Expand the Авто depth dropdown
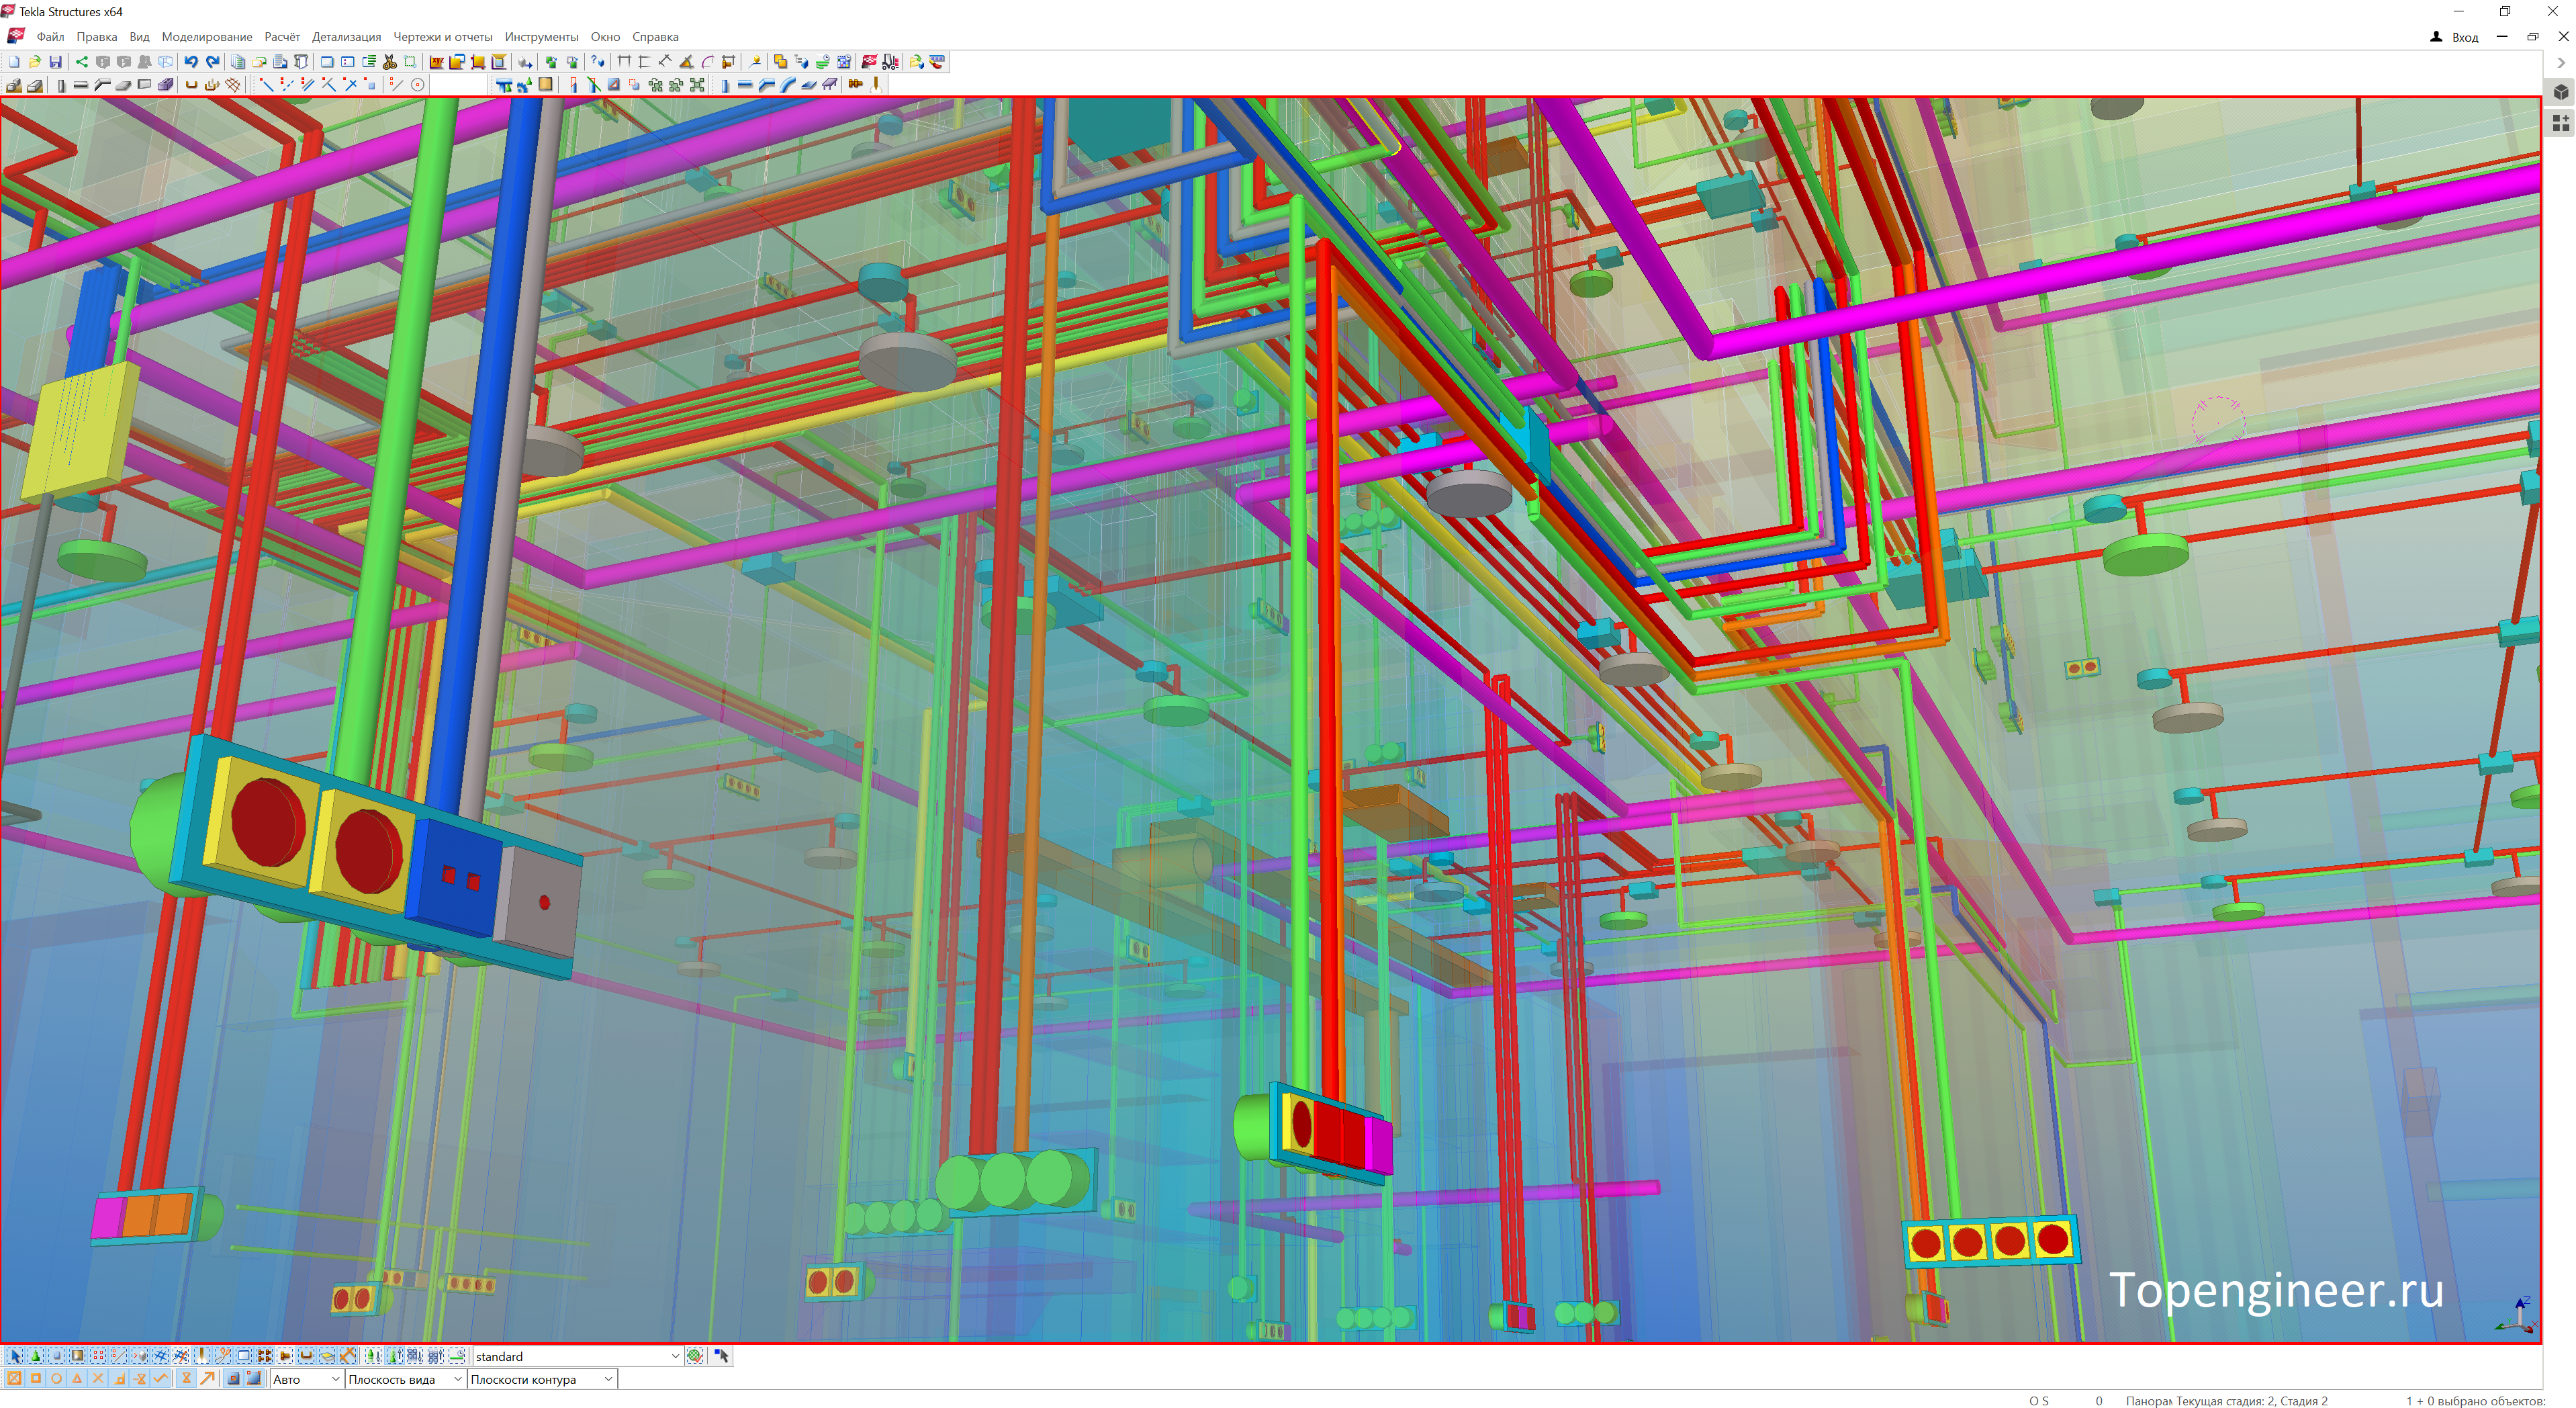Screen dimensions: 2576x1408 pyautogui.click(x=335, y=1379)
